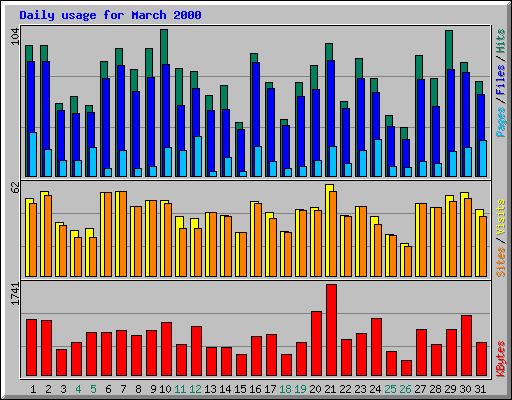Click the green Hits bar top for day 29
Viewport: 512px width, 400px height.
point(449,50)
